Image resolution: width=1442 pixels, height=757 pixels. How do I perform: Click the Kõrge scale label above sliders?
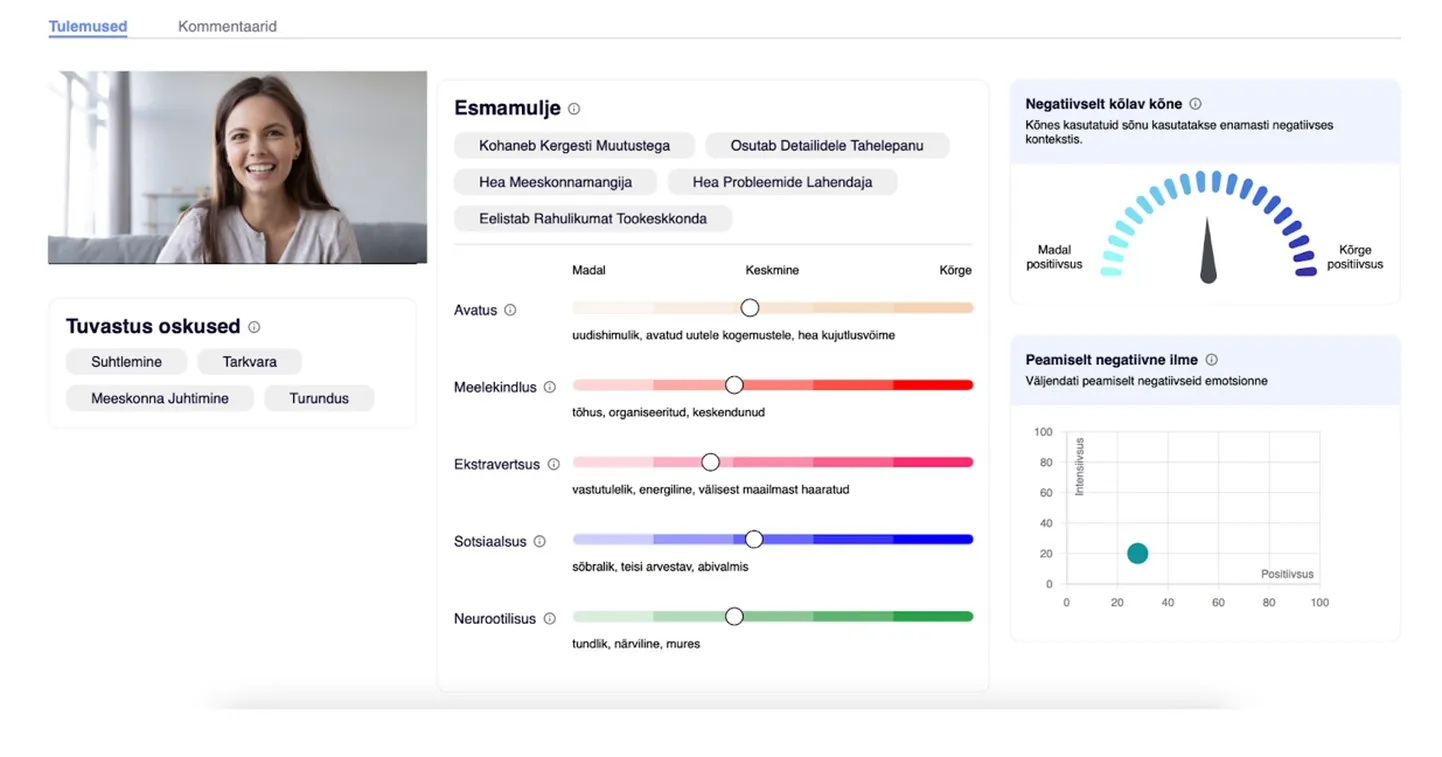(955, 270)
